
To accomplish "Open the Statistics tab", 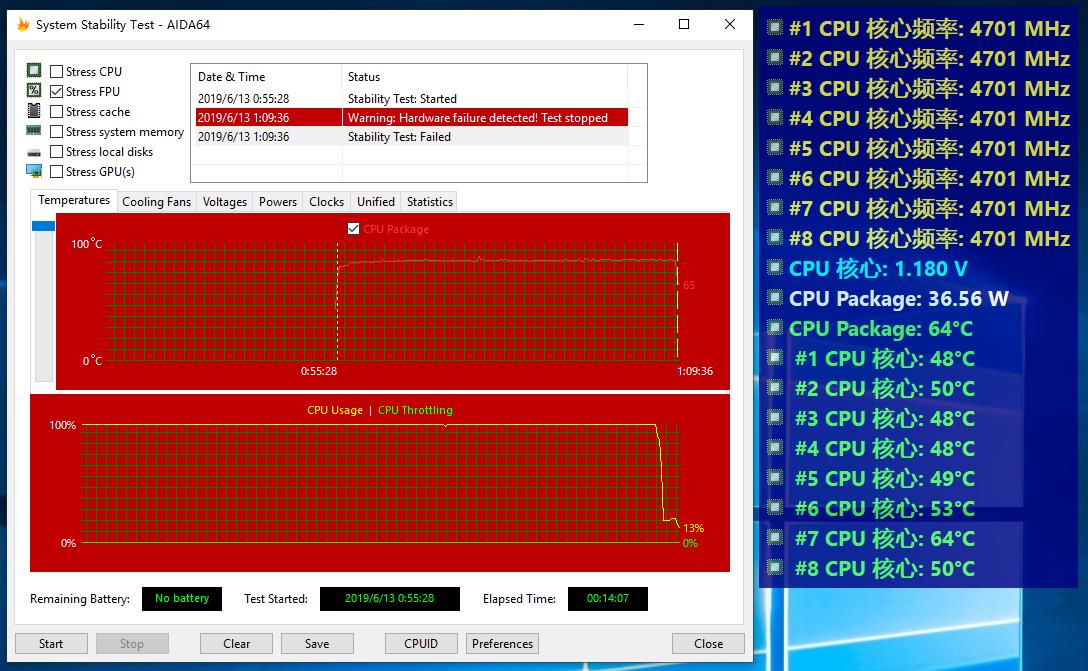I will (430, 201).
